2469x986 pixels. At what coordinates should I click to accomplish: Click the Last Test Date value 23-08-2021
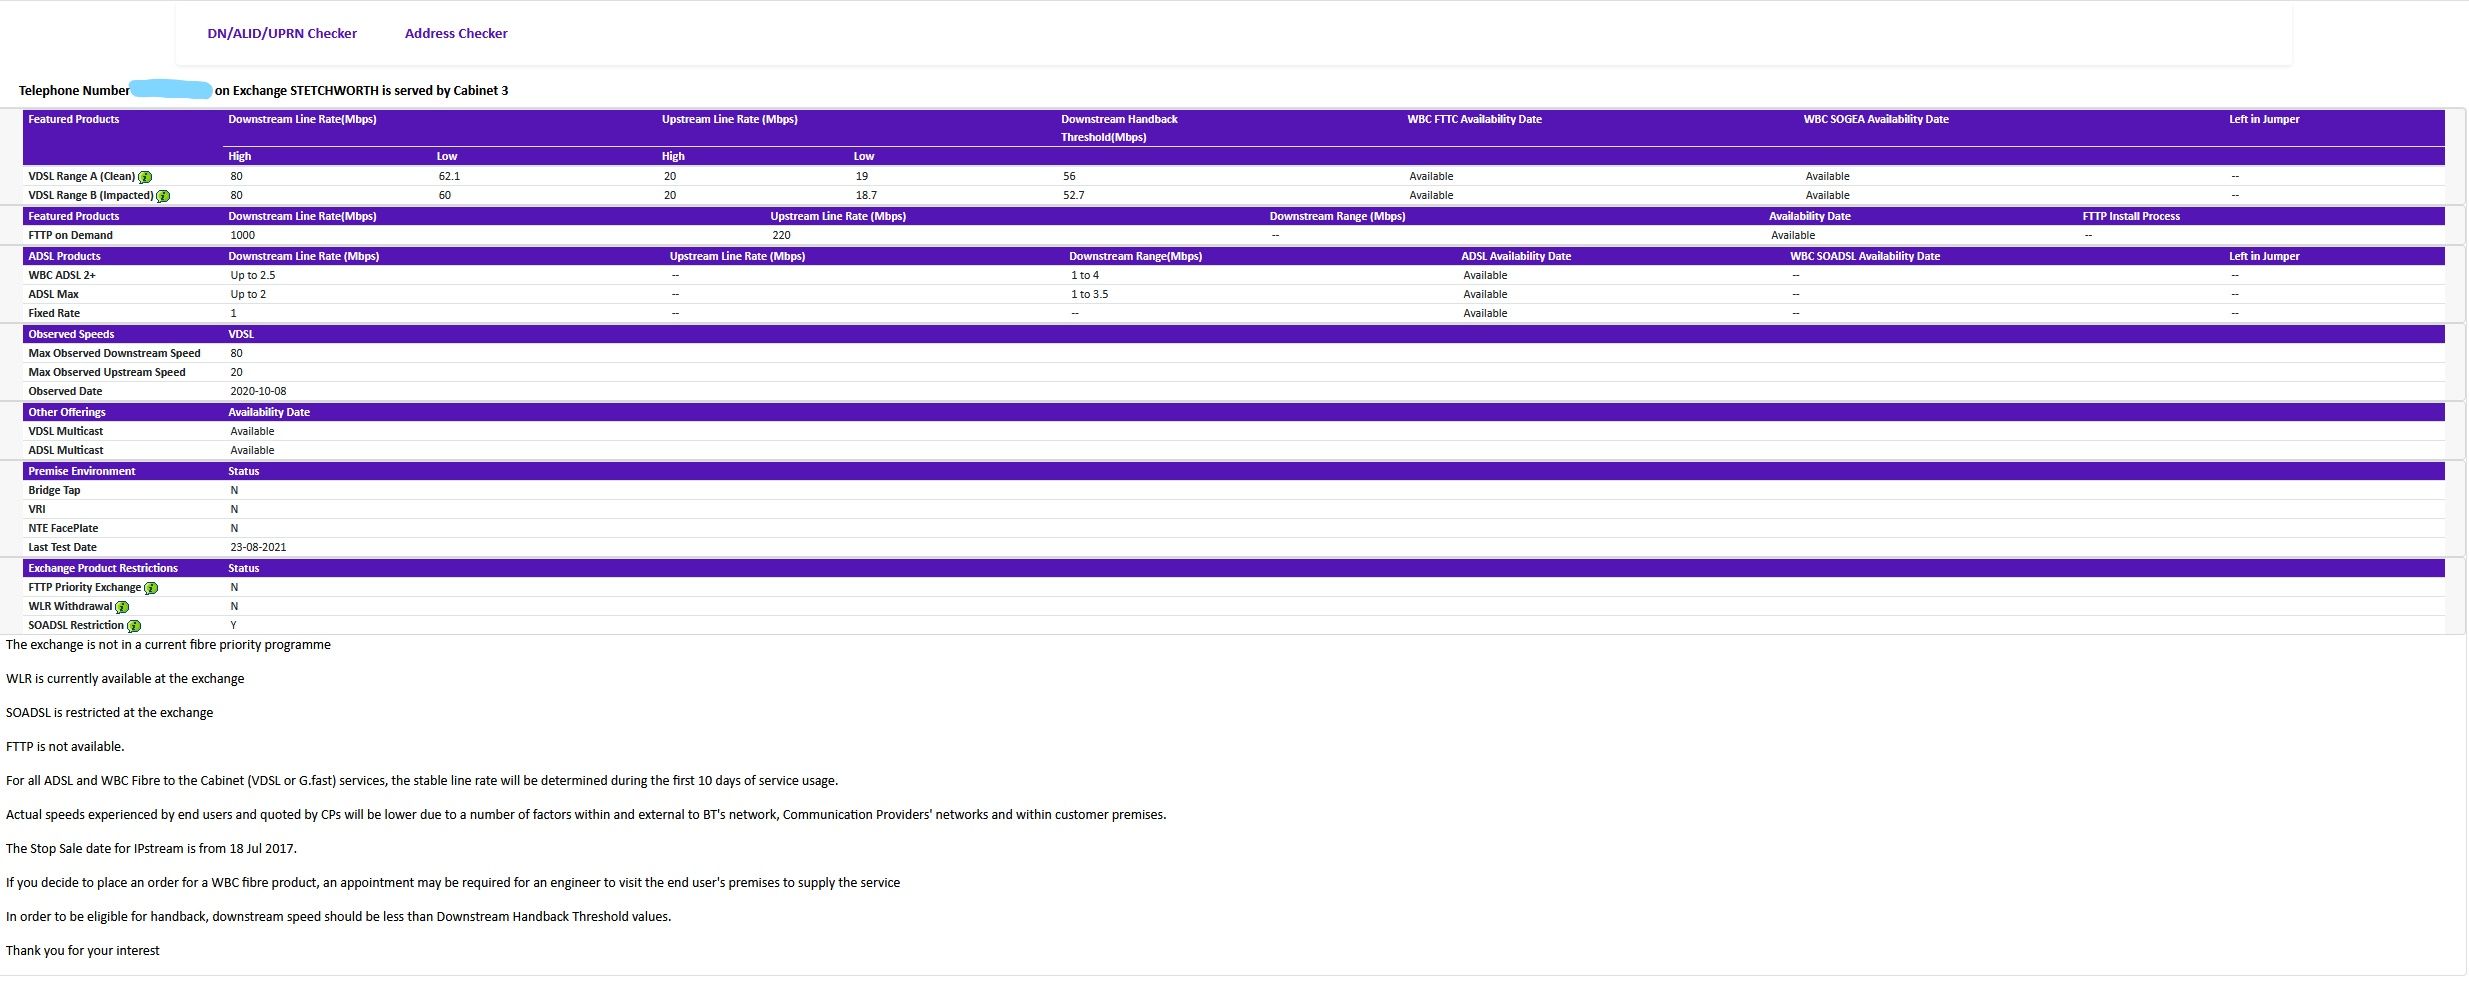[258, 547]
